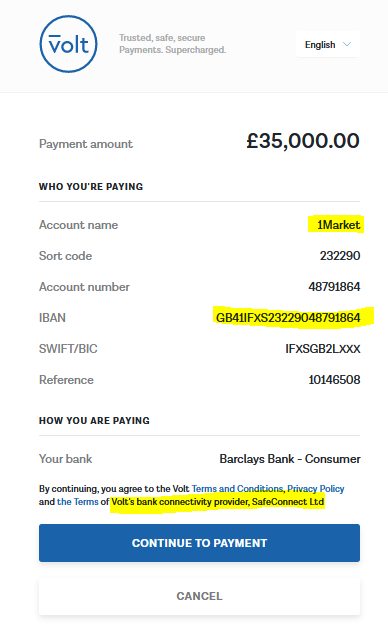Viewport: 388px width, 631px height.
Task: Open the English language dropdown
Action: coord(328,45)
